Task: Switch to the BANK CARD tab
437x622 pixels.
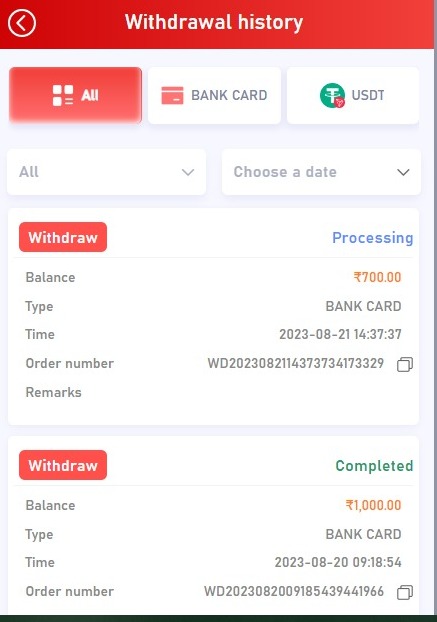Action: click(x=214, y=95)
